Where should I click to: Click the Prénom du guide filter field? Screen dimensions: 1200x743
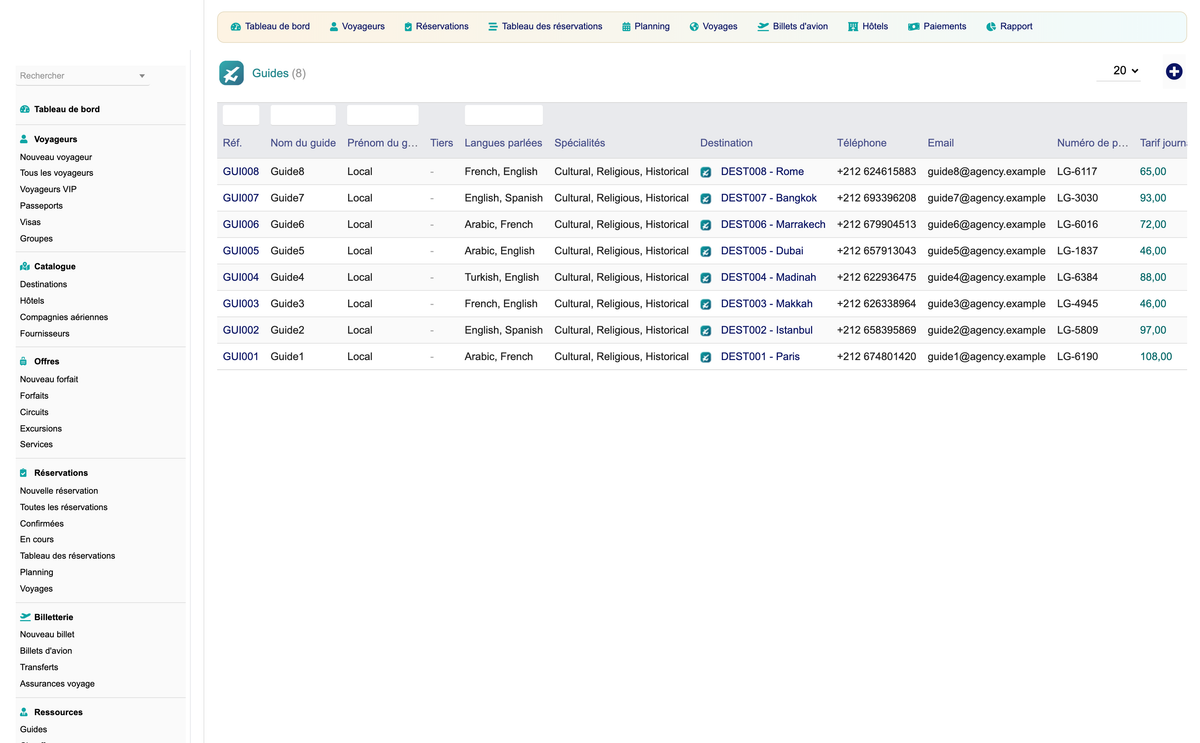[x=383, y=115]
